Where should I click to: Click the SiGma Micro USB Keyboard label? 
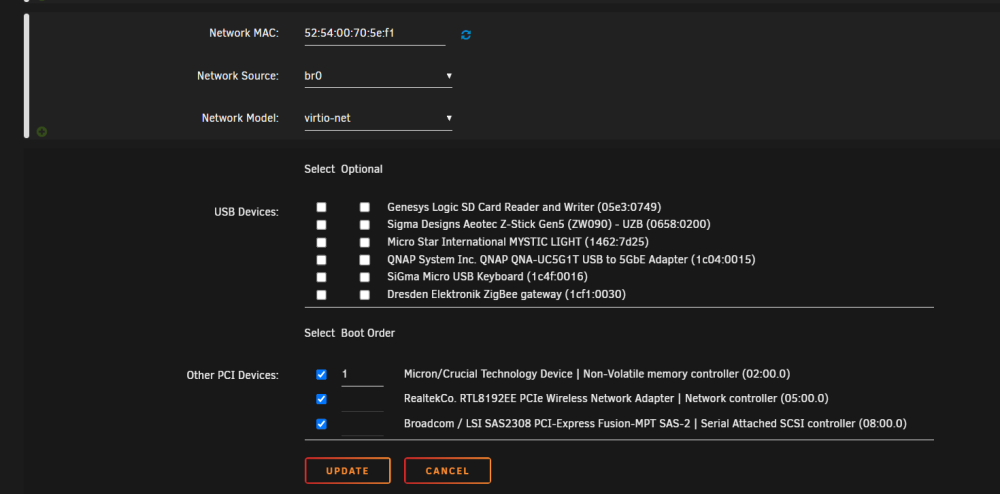(487, 277)
